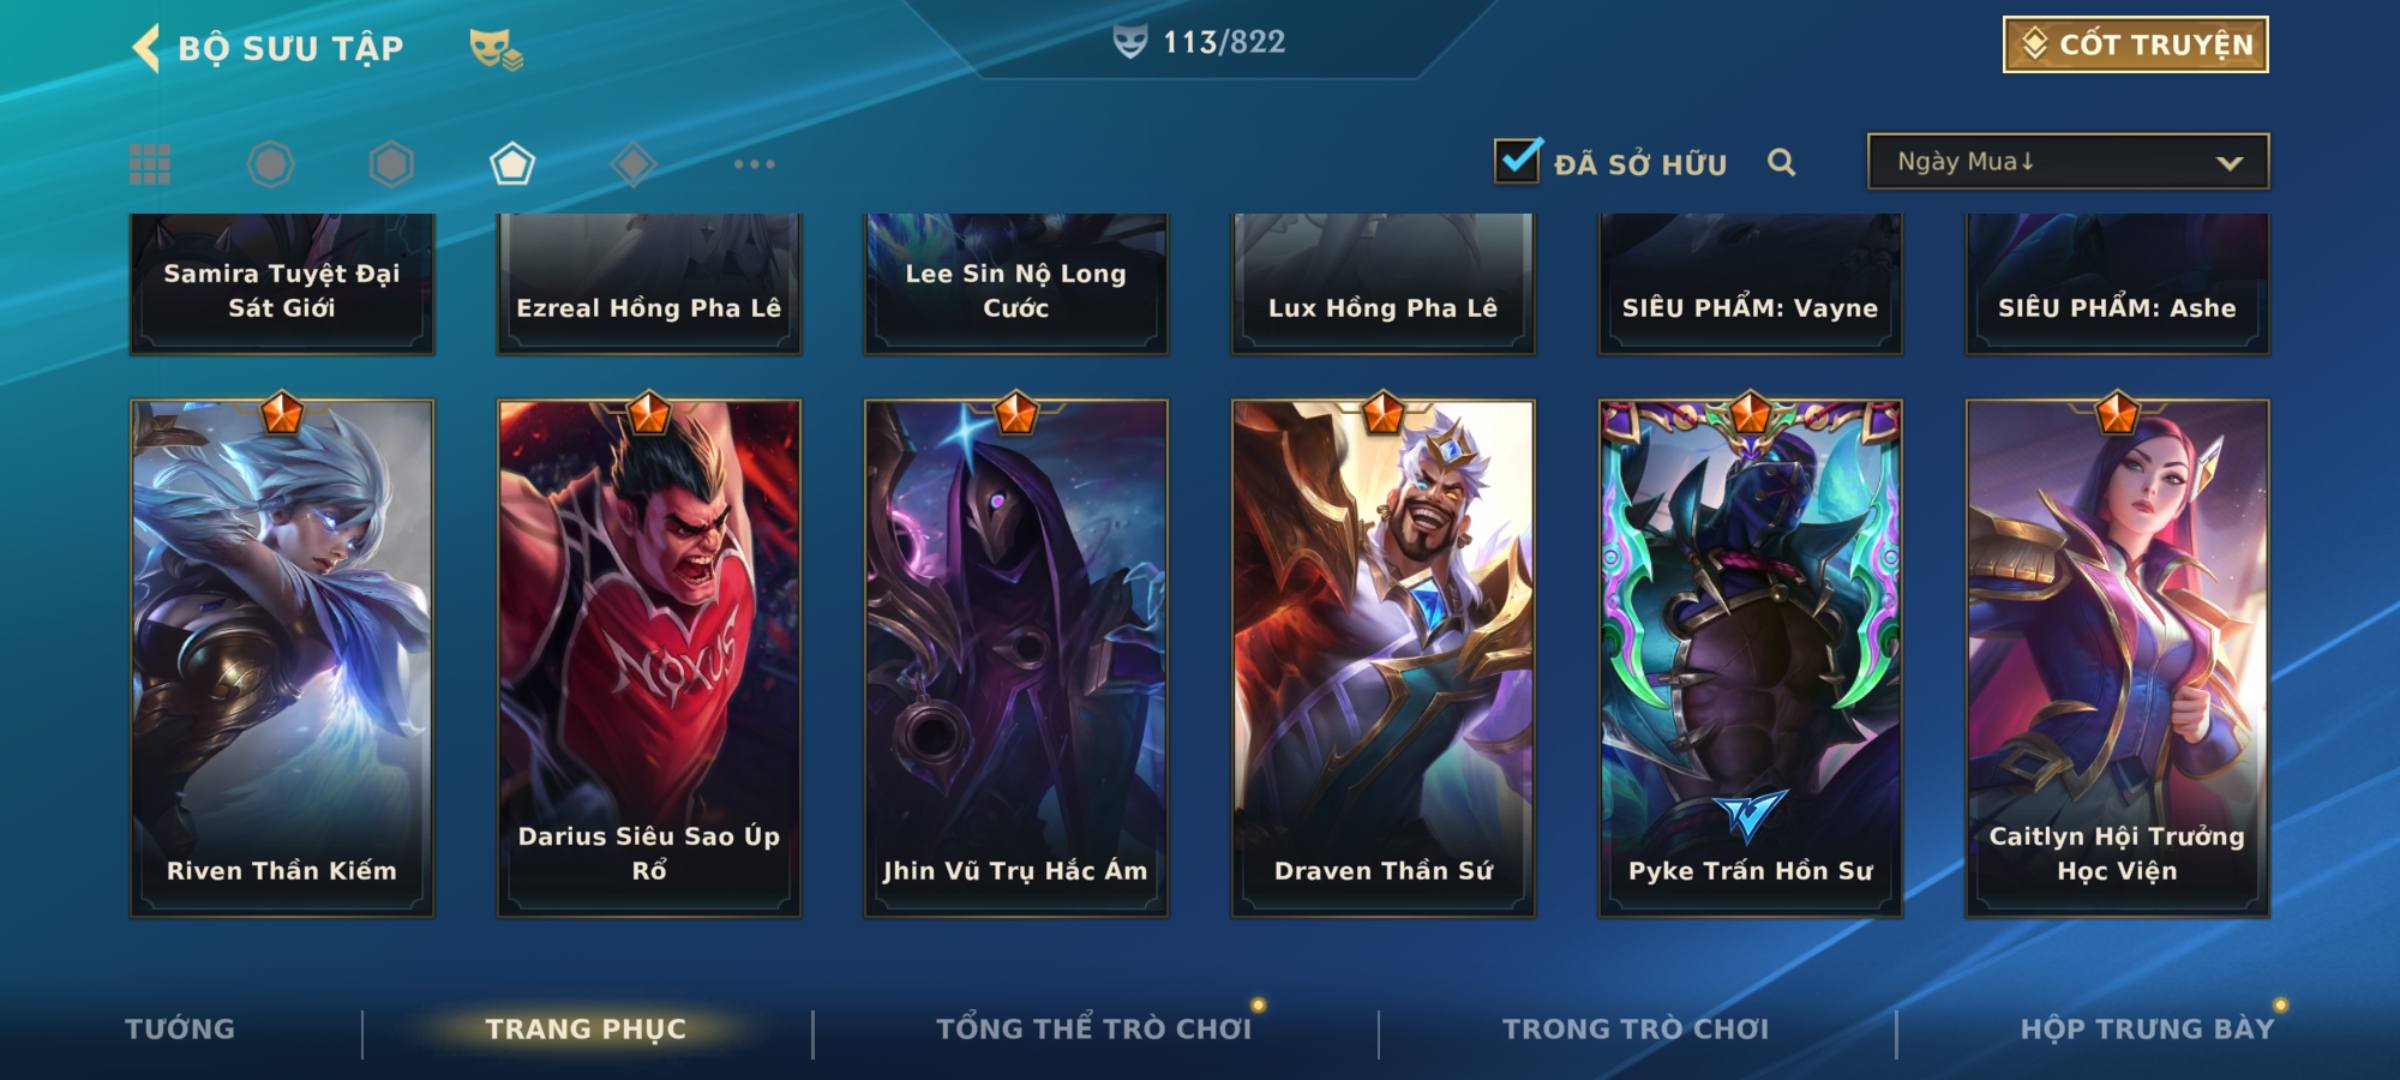Open the skin search magnifier
This screenshot has width=2400, height=1080.
click(x=1781, y=162)
